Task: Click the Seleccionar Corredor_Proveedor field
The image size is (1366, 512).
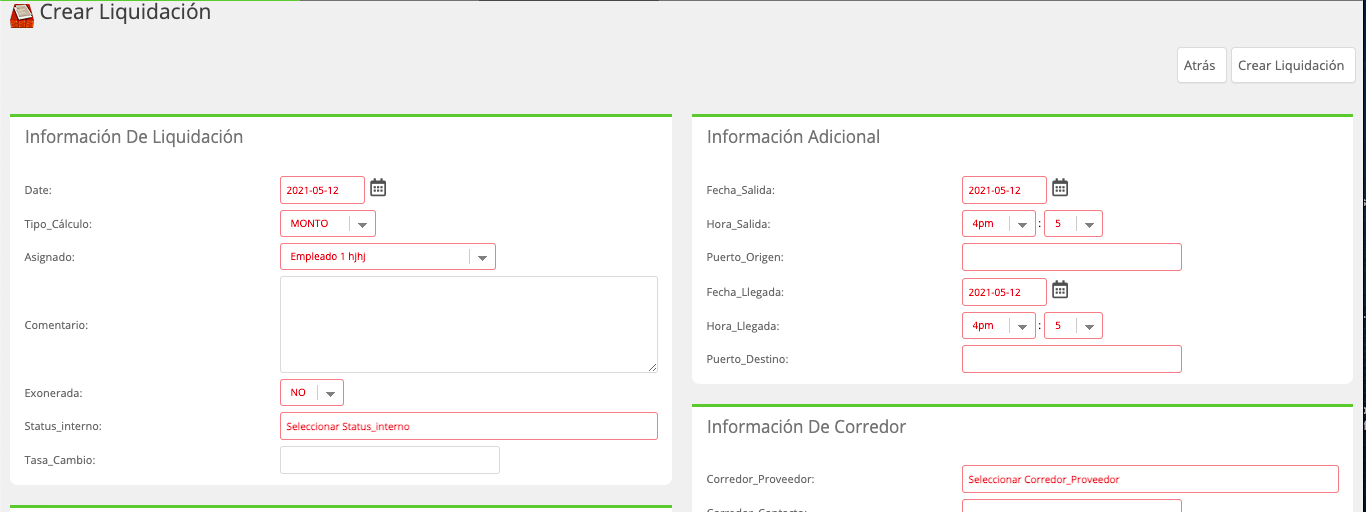Action: pos(1150,479)
